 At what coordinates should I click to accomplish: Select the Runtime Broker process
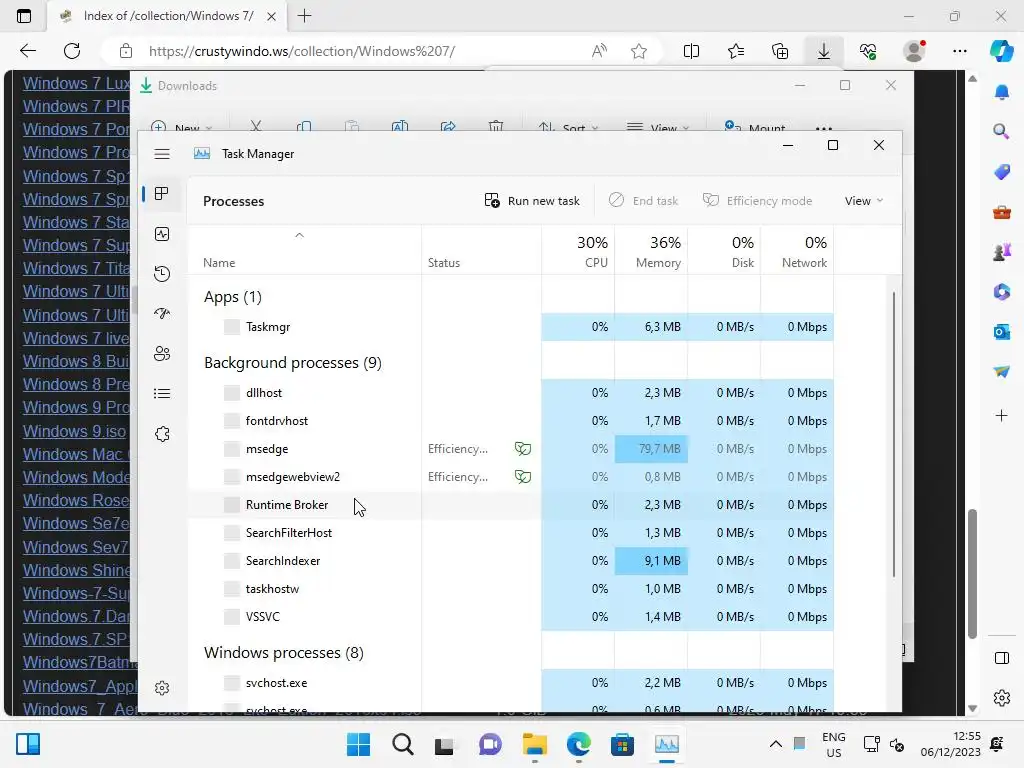[511, 505]
